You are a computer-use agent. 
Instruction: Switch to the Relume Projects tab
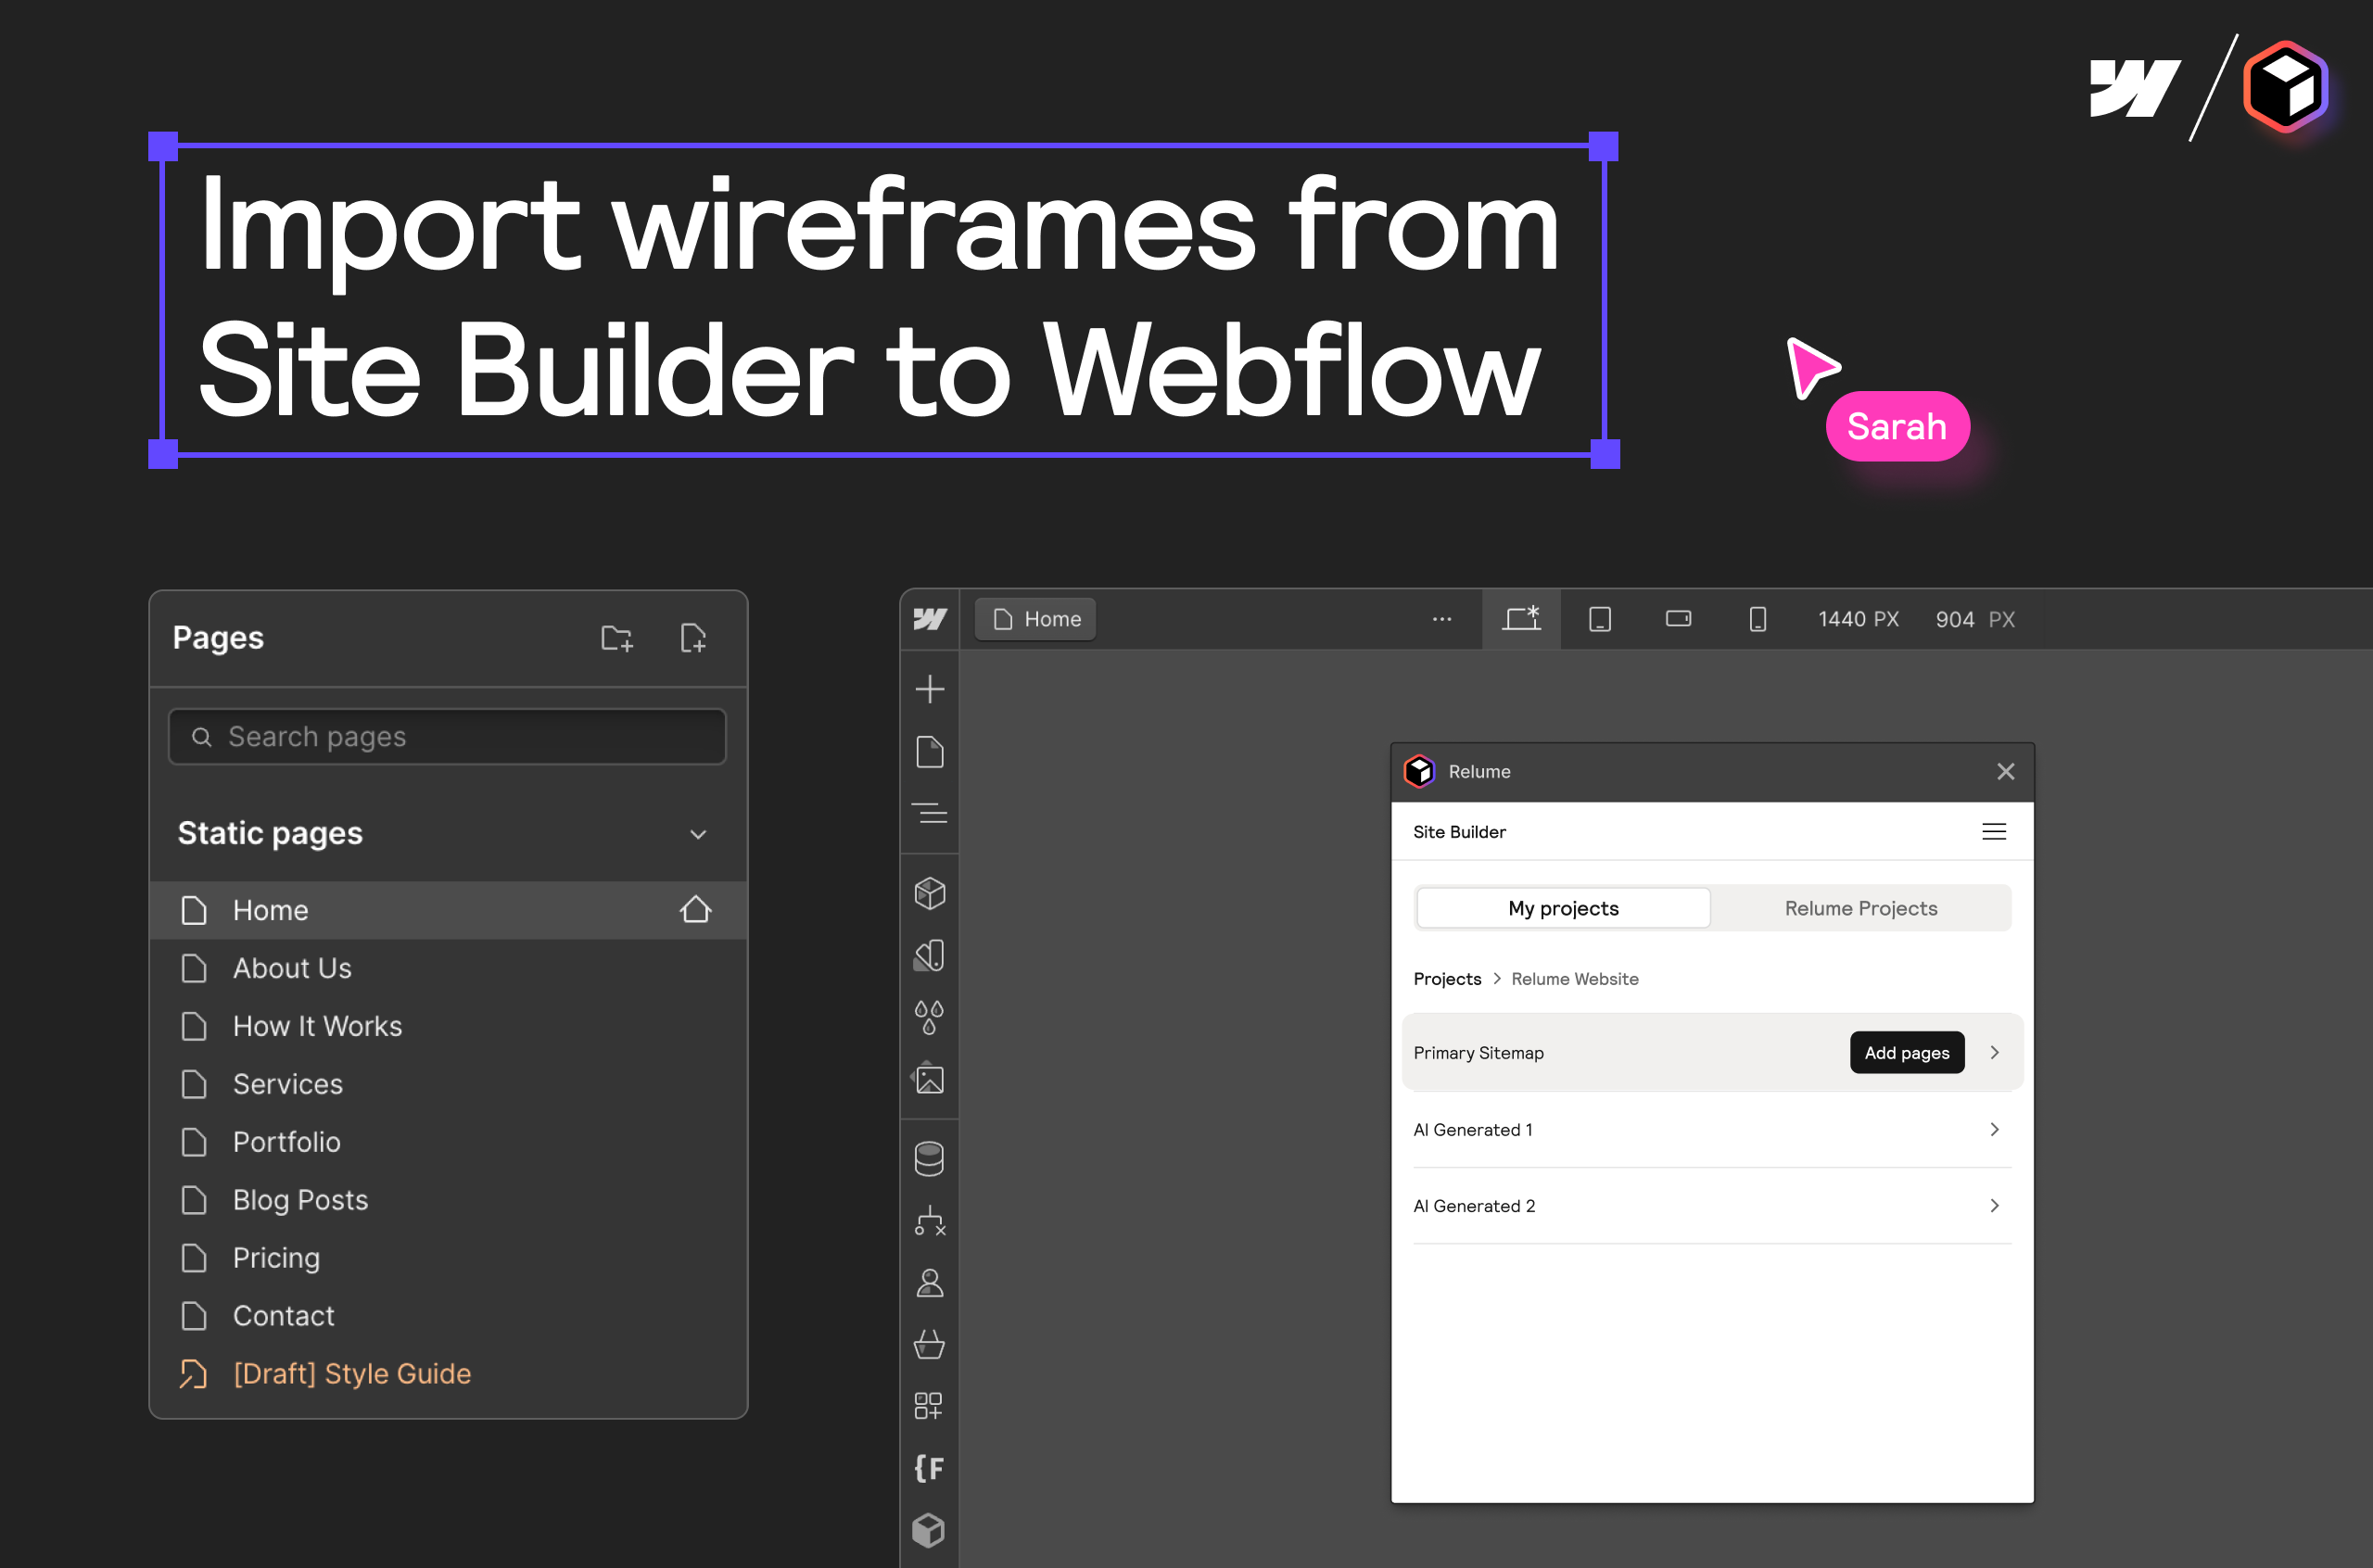[x=1861, y=908]
